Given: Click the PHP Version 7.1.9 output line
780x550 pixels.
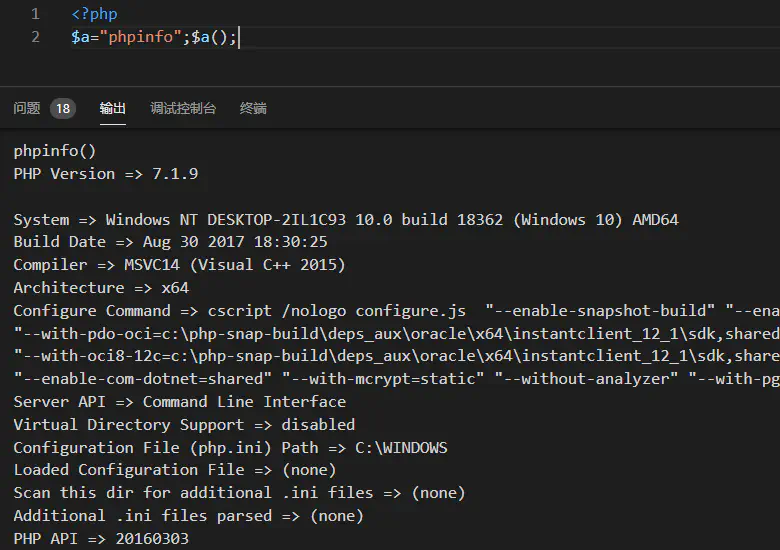Looking at the screenshot, I should coord(105,174).
